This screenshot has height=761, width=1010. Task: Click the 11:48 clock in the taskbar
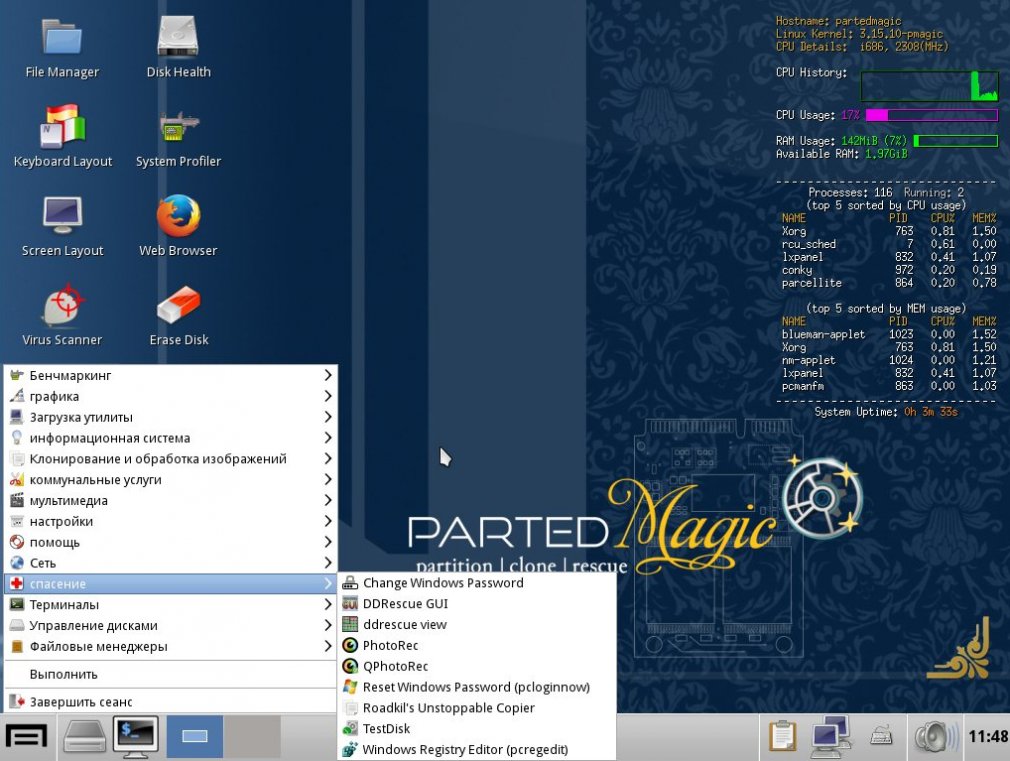[988, 736]
